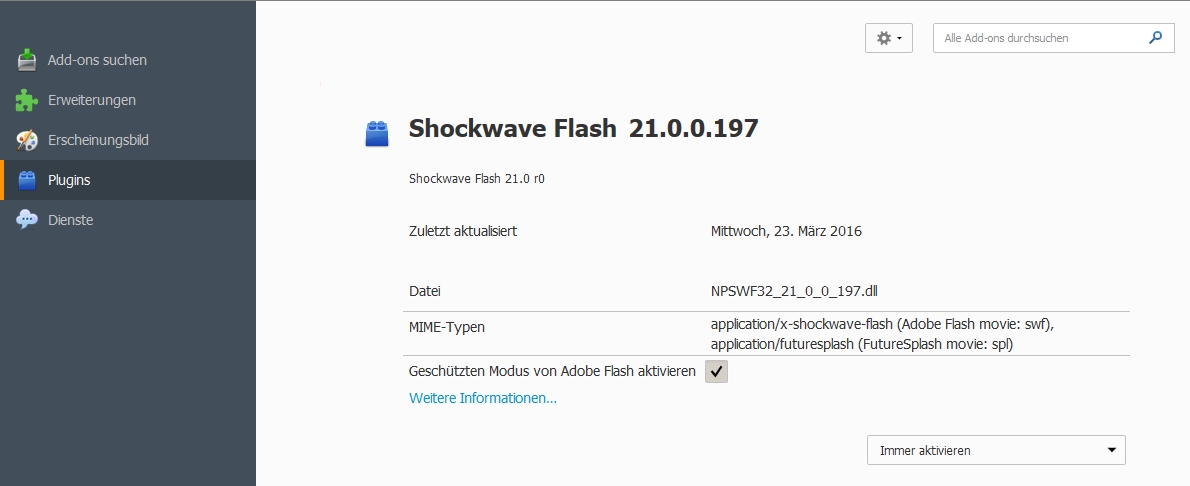The image size is (1190, 486).
Task: Click the paint palette Erscheinungsbild icon
Action: (28, 140)
